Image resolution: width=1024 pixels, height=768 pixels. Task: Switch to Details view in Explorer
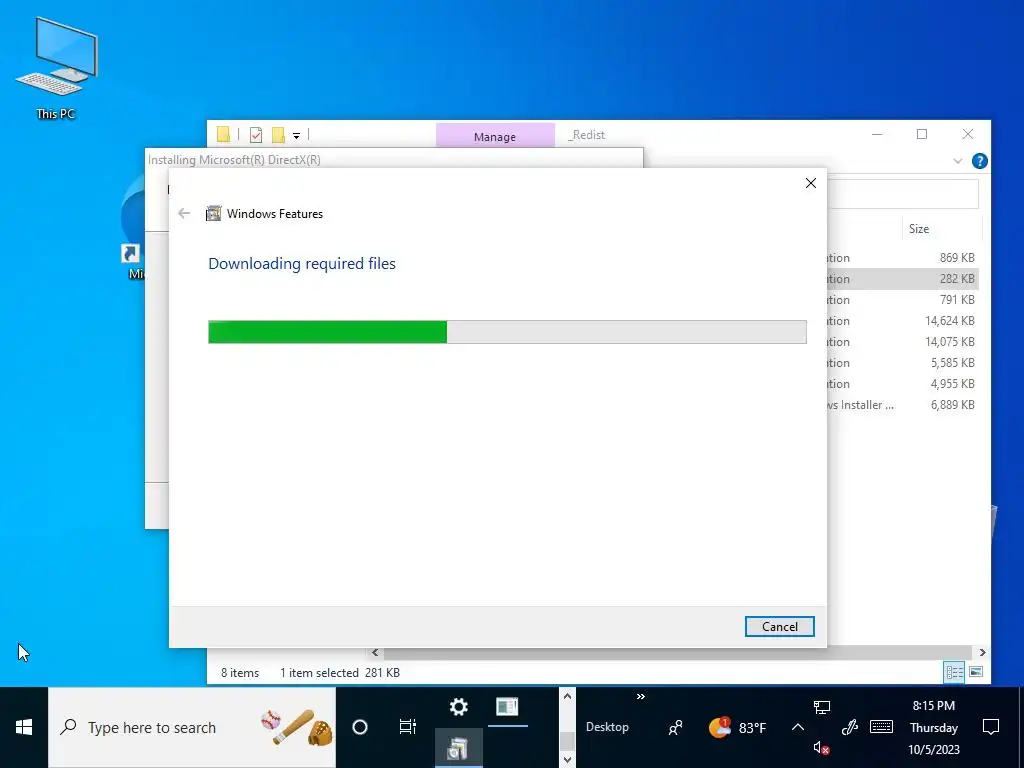coord(954,672)
